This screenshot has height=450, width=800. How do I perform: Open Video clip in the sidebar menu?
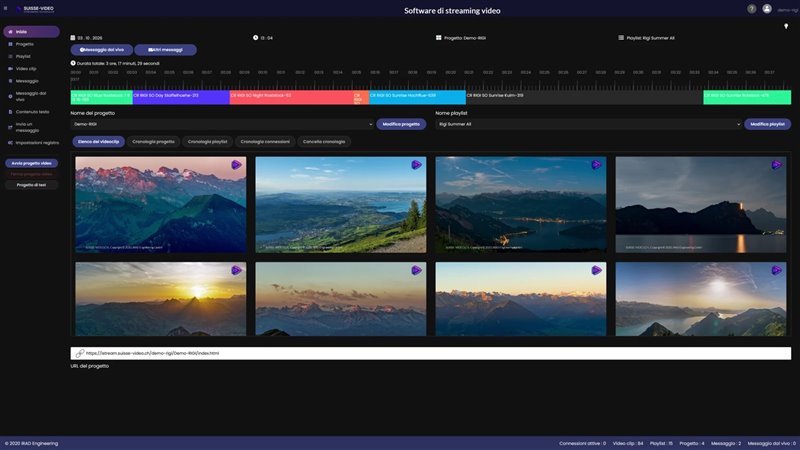(x=26, y=69)
